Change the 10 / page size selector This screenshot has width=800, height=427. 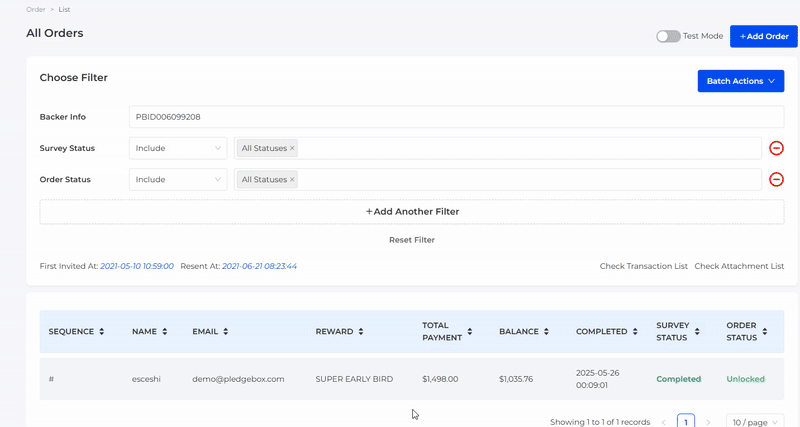755,422
